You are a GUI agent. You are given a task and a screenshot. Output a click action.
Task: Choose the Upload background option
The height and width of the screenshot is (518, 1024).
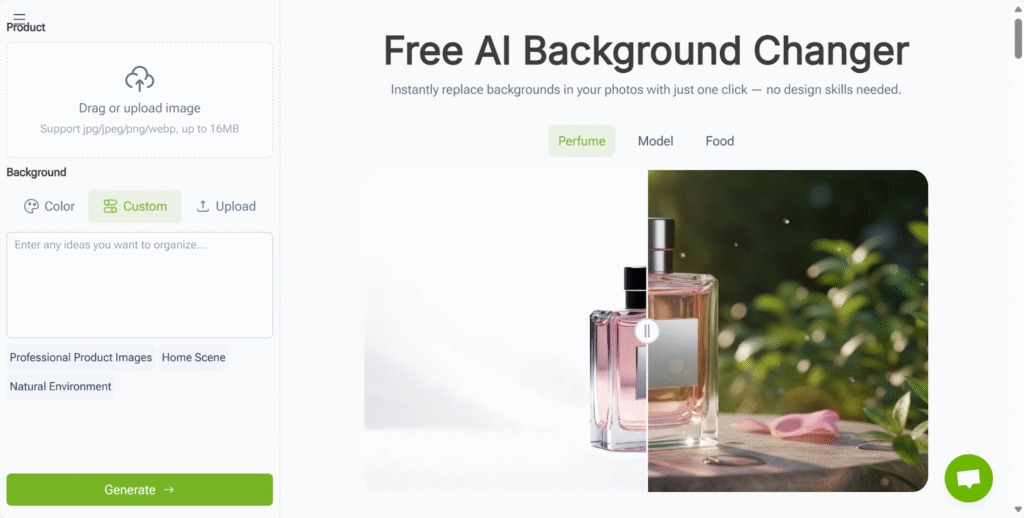point(226,206)
